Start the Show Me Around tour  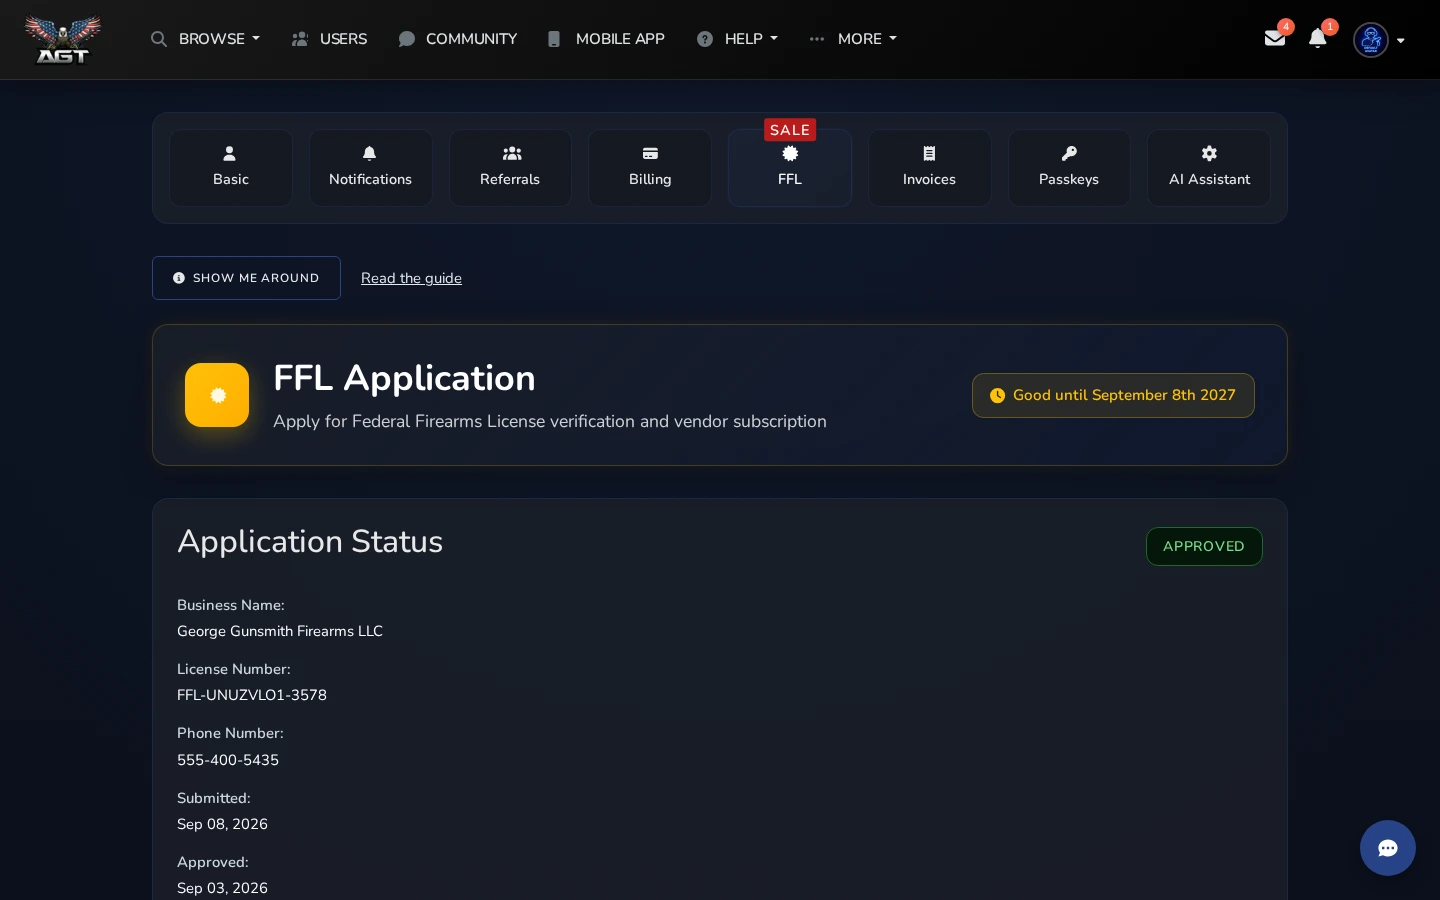(246, 278)
